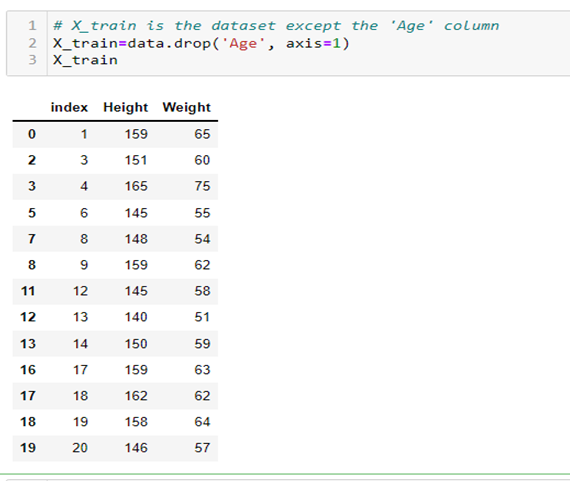
Task: Click Weight value 58
Action: [x=202, y=291]
